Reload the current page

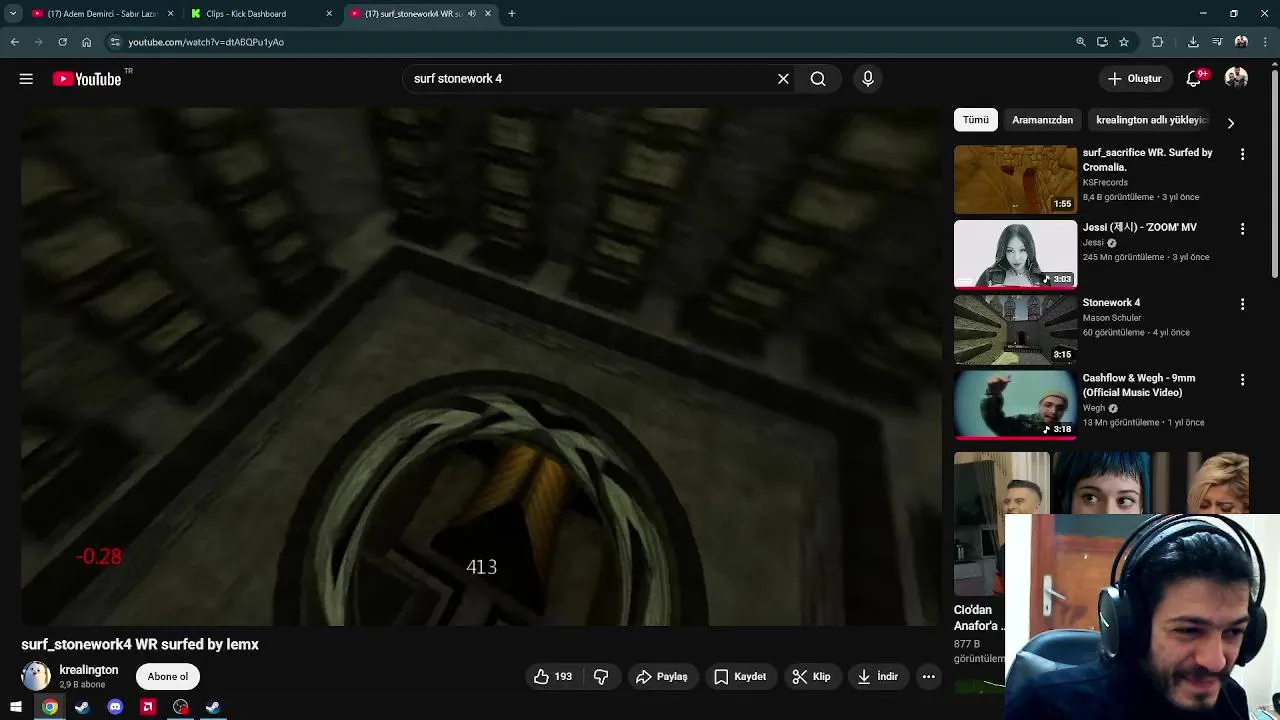coord(62,42)
